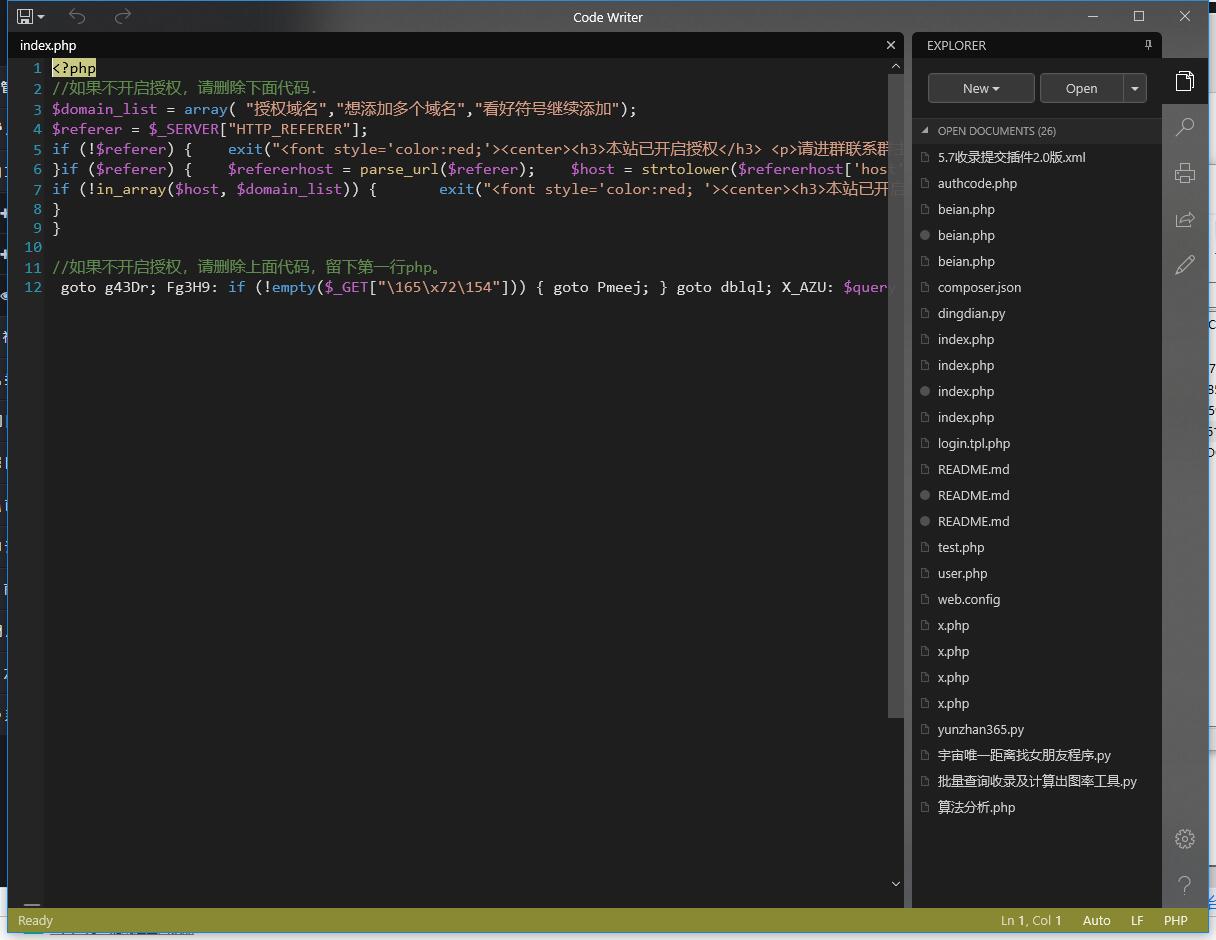Image resolution: width=1216 pixels, height=940 pixels.
Task: Close the index.php tab
Action: tap(891, 46)
